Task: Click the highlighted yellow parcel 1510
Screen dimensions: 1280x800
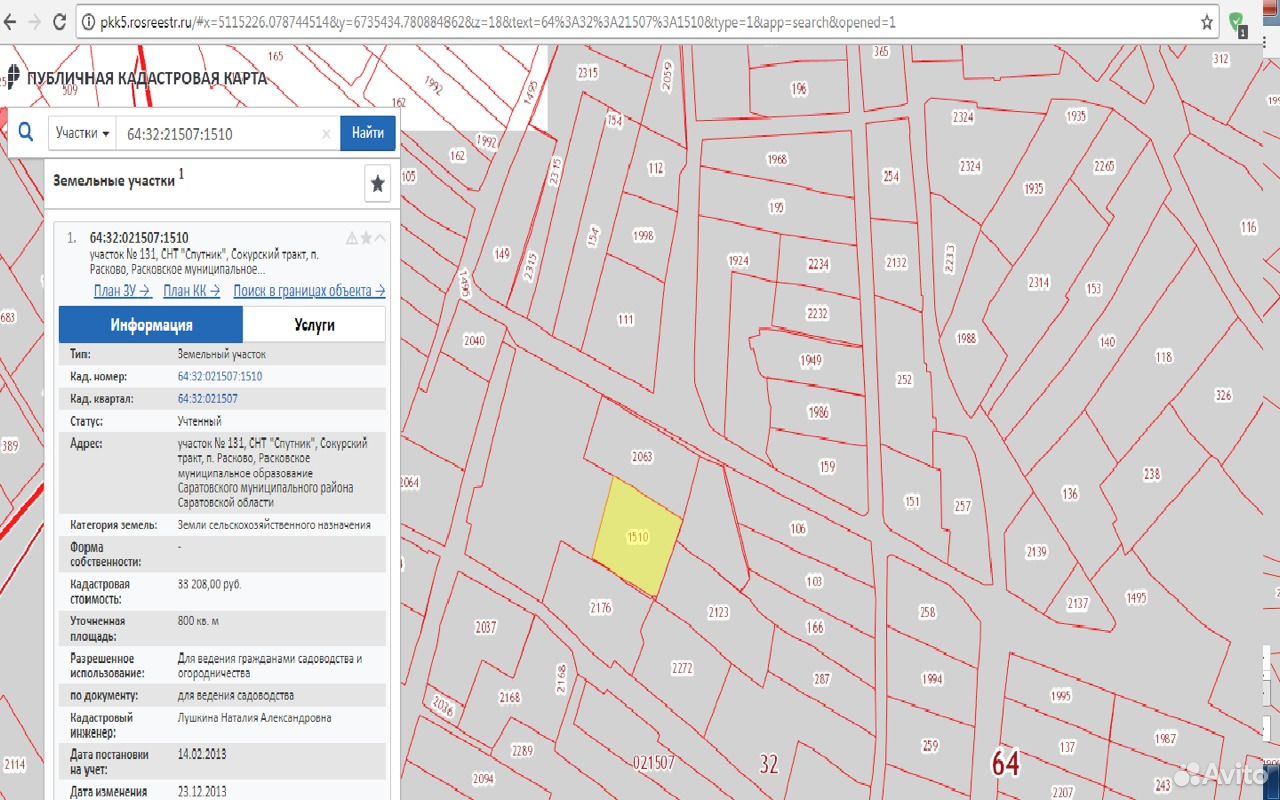Action: pos(637,537)
